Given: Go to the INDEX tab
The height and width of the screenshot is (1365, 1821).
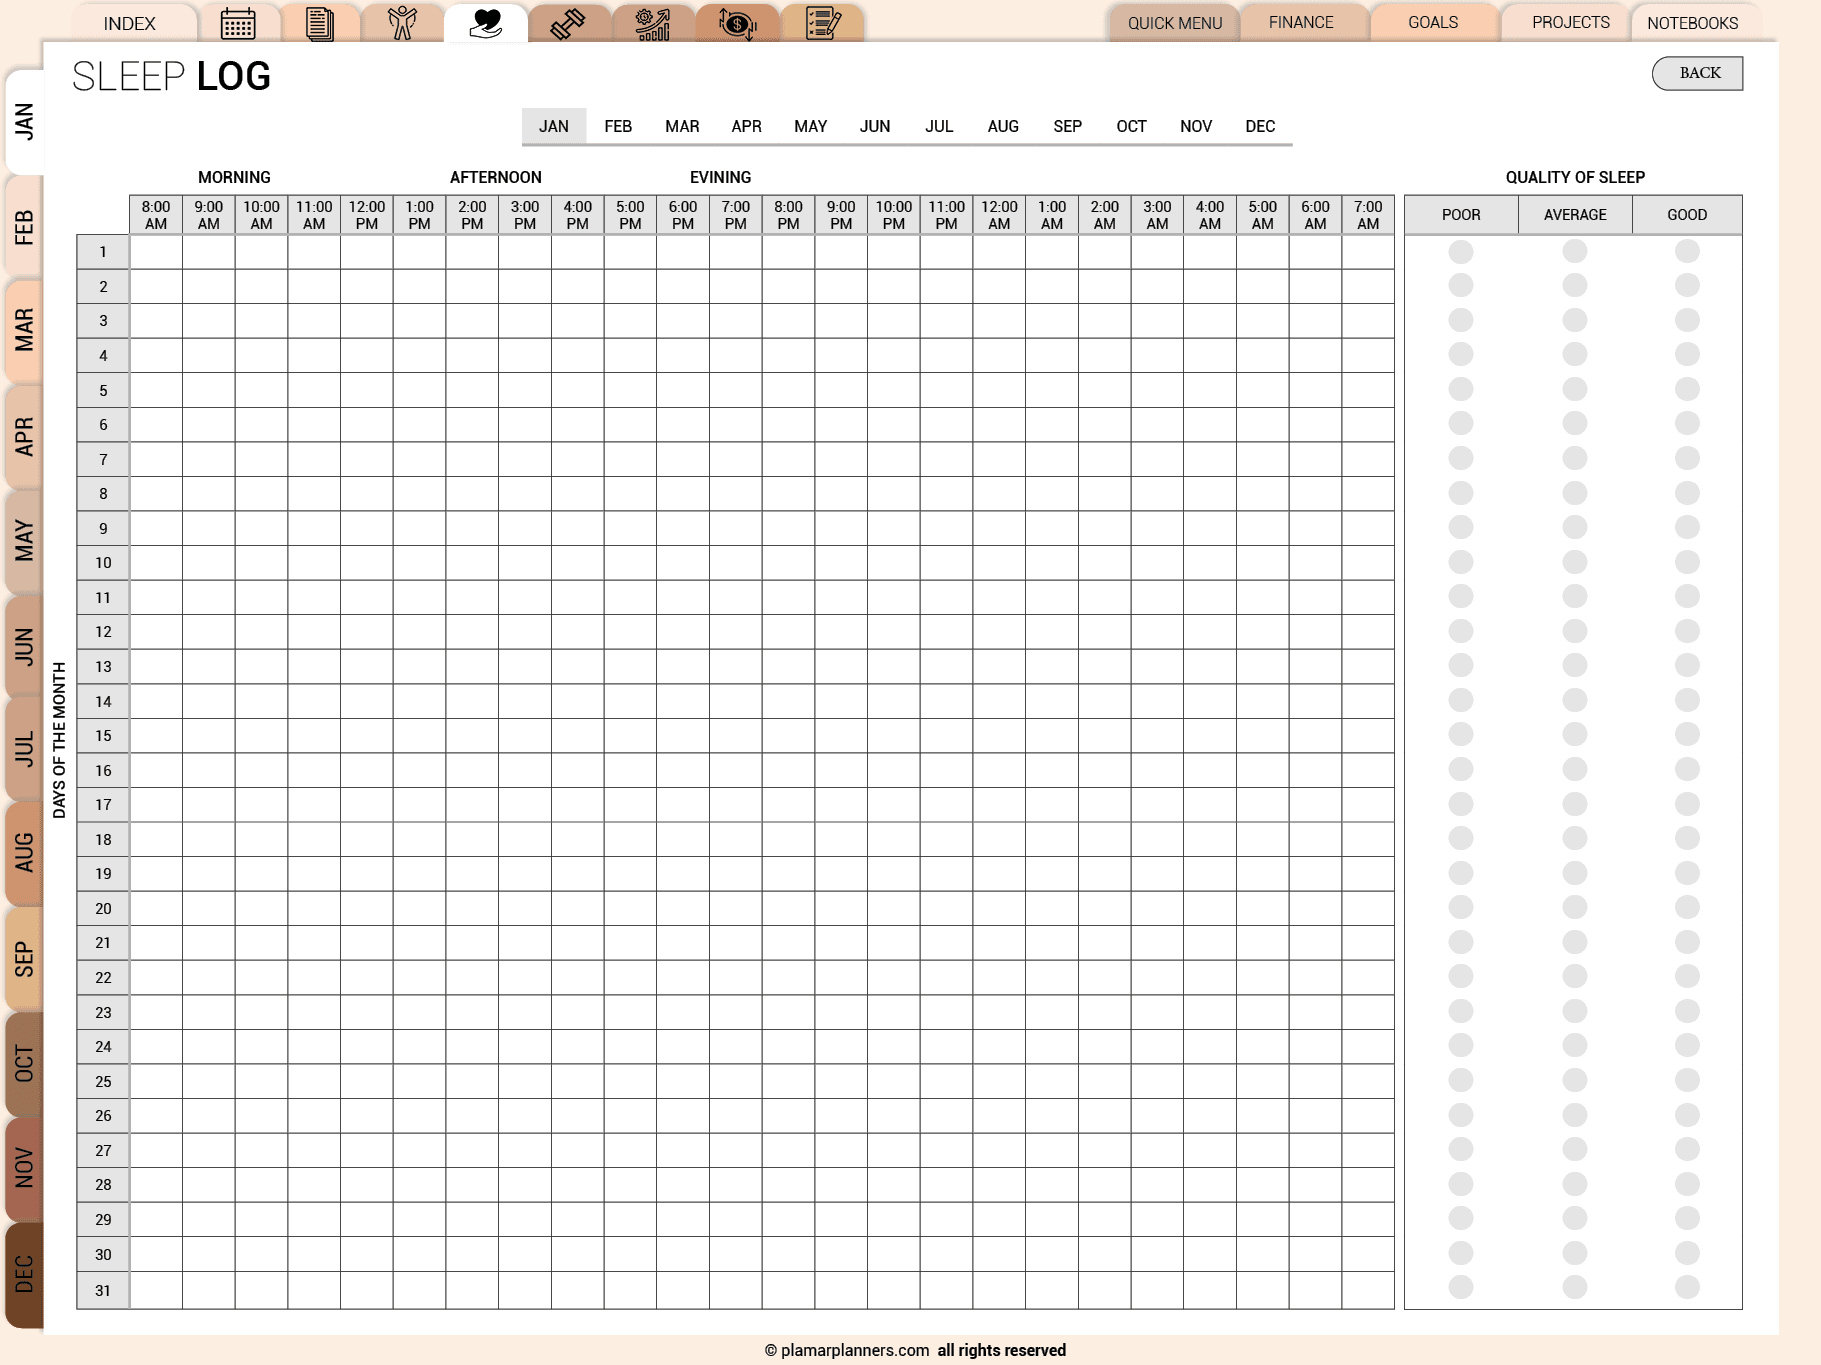Looking at the screenshot, I should point(130,23).
